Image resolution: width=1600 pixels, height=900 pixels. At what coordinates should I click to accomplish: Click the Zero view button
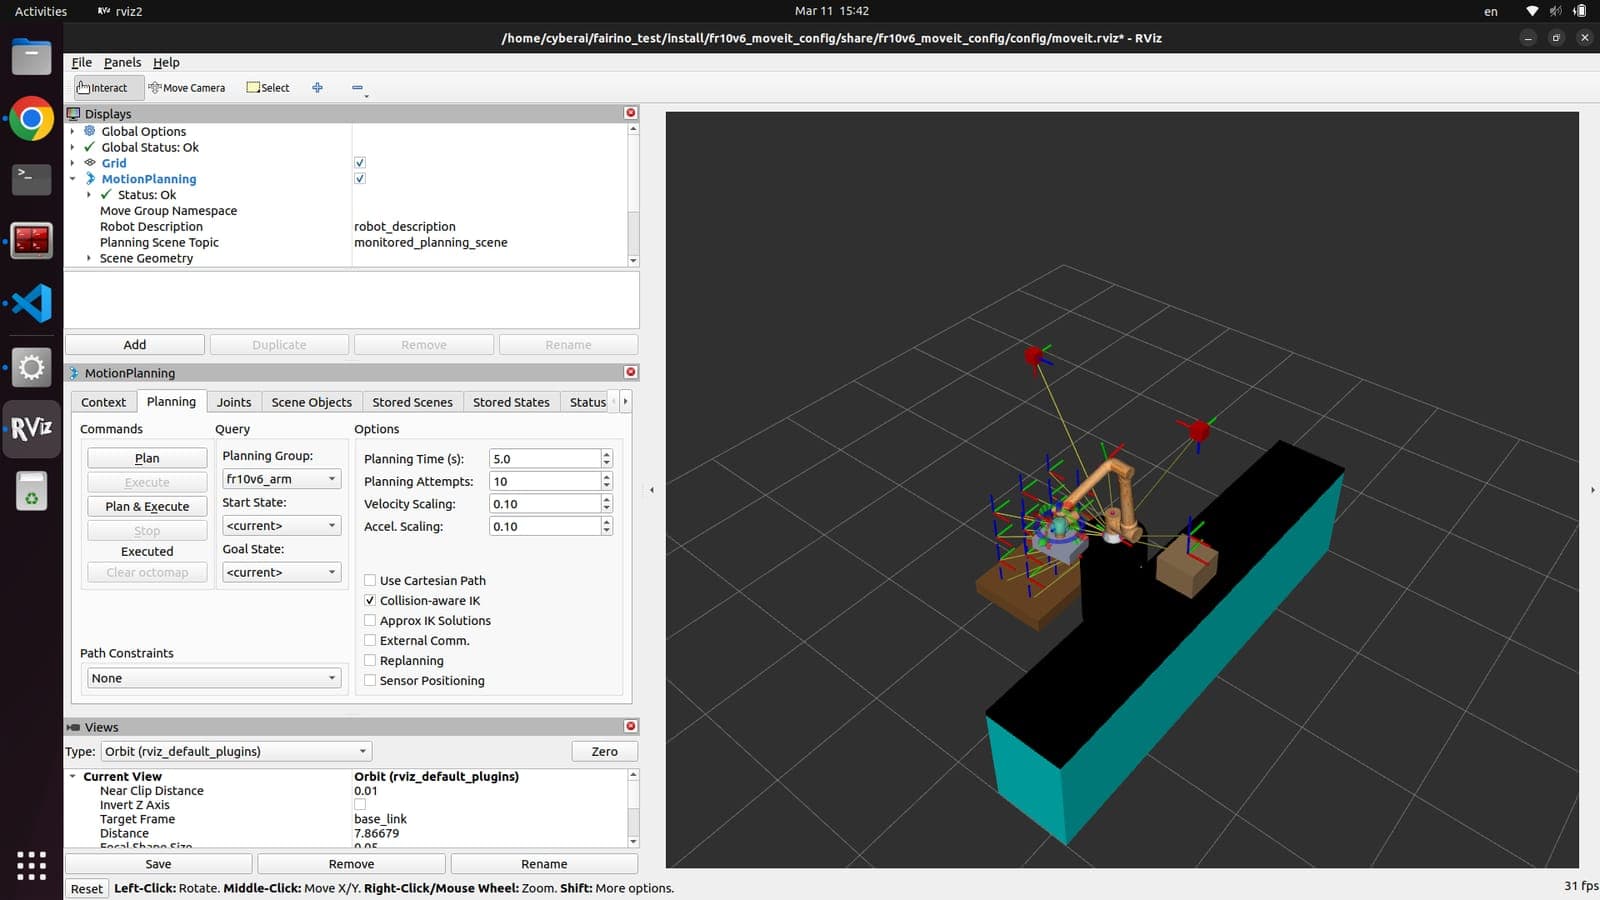(x=604, y=751)
